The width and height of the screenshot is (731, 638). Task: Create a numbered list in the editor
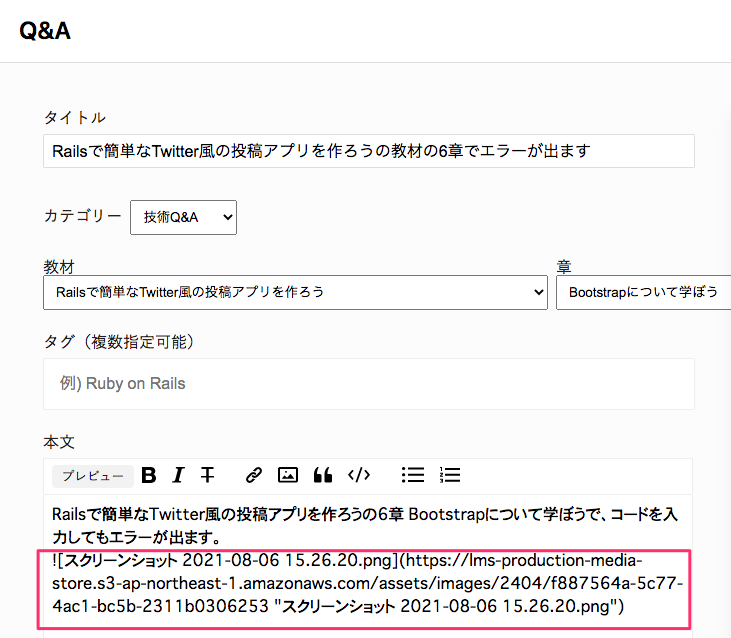point(450,475)
